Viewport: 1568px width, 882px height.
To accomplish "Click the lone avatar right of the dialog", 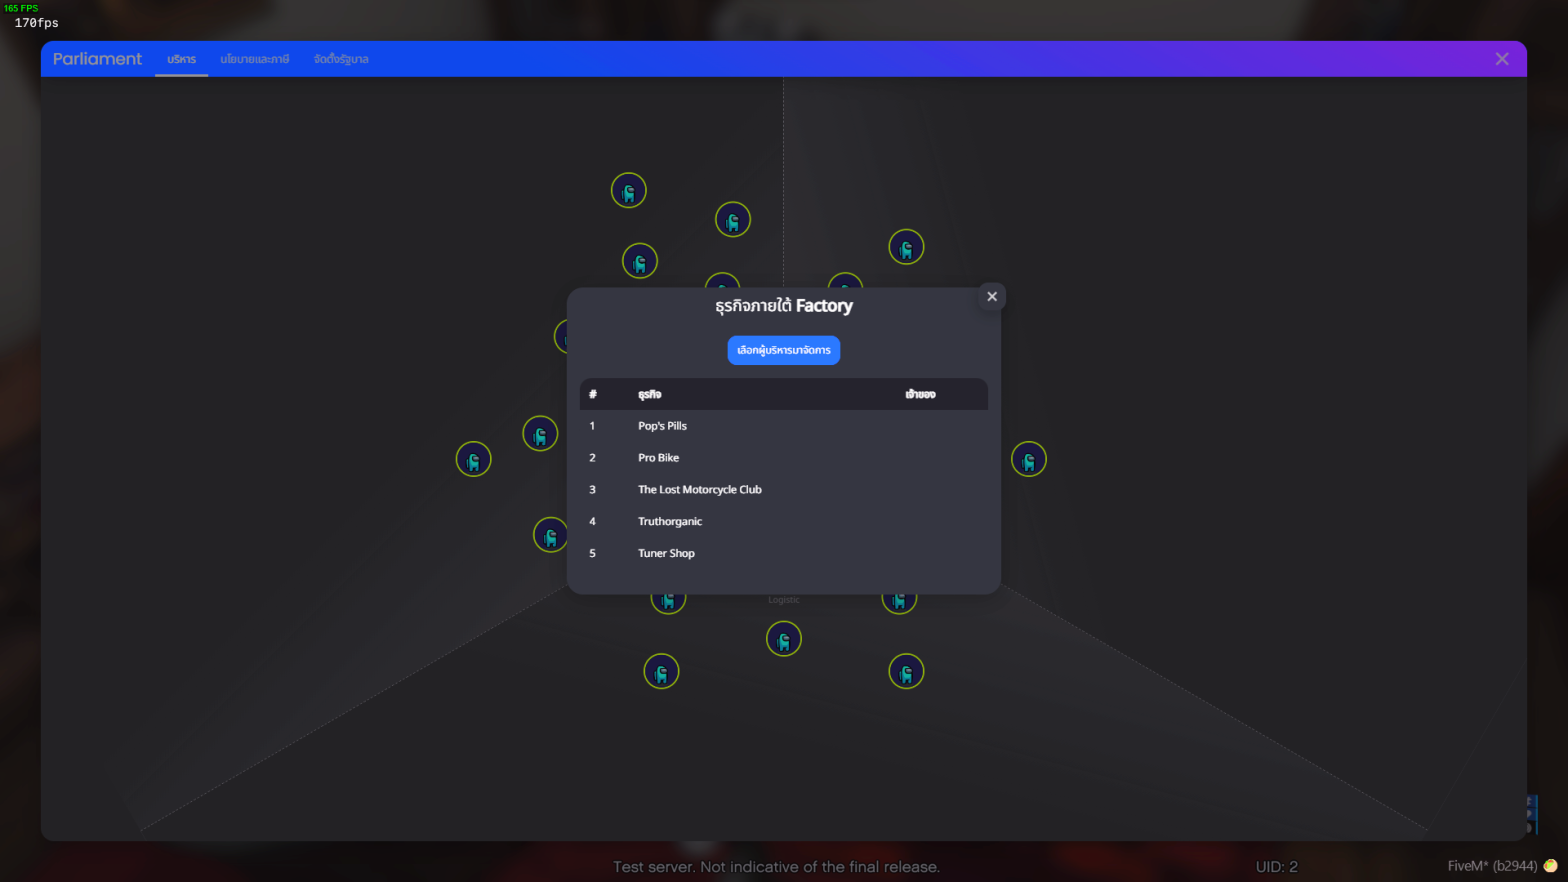I will 1029,459.
